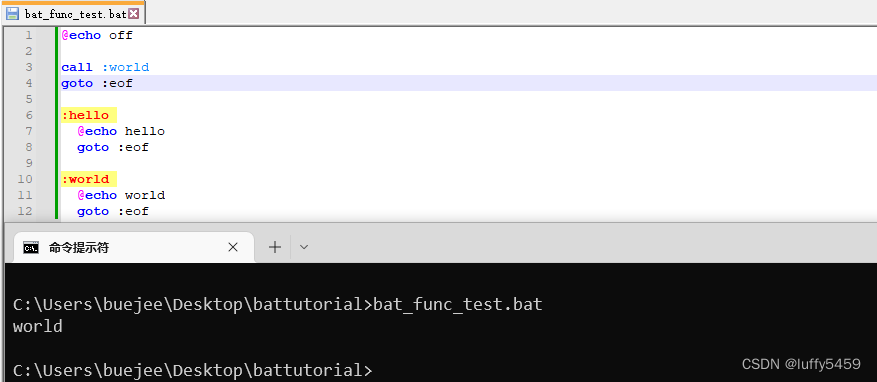This screenshot has height=382, width=877.
Task: Open a new terminal tab with plus
Action: coord(275,247)
